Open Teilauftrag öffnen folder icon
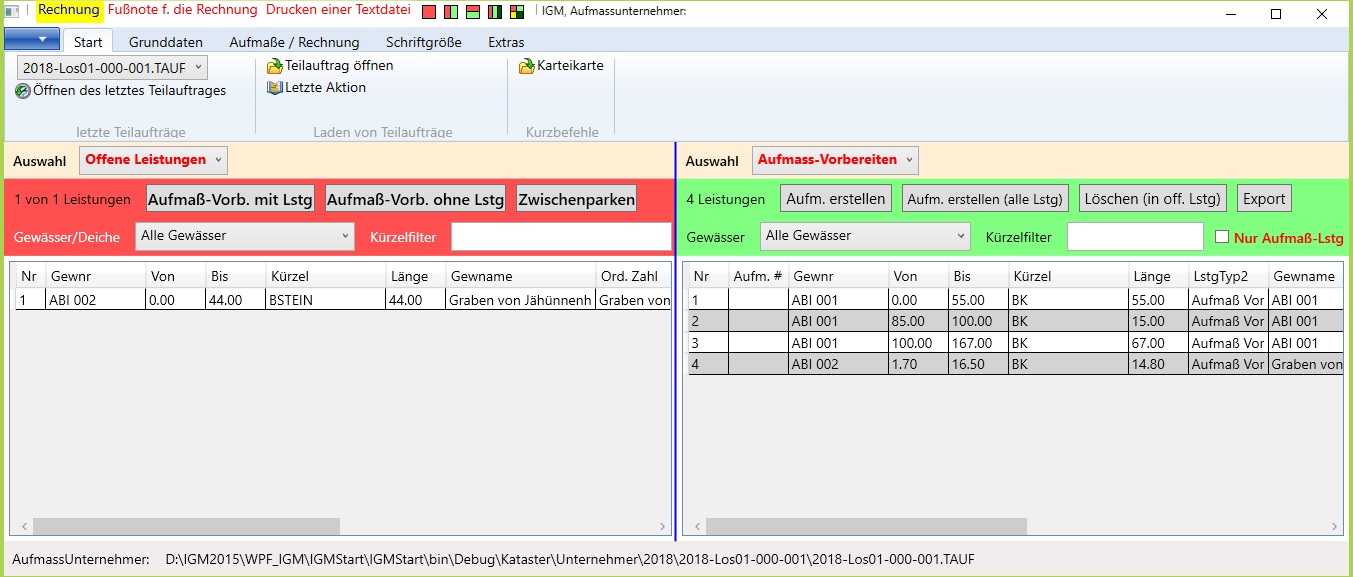The image size is (1353, 577). coord(275,66)
